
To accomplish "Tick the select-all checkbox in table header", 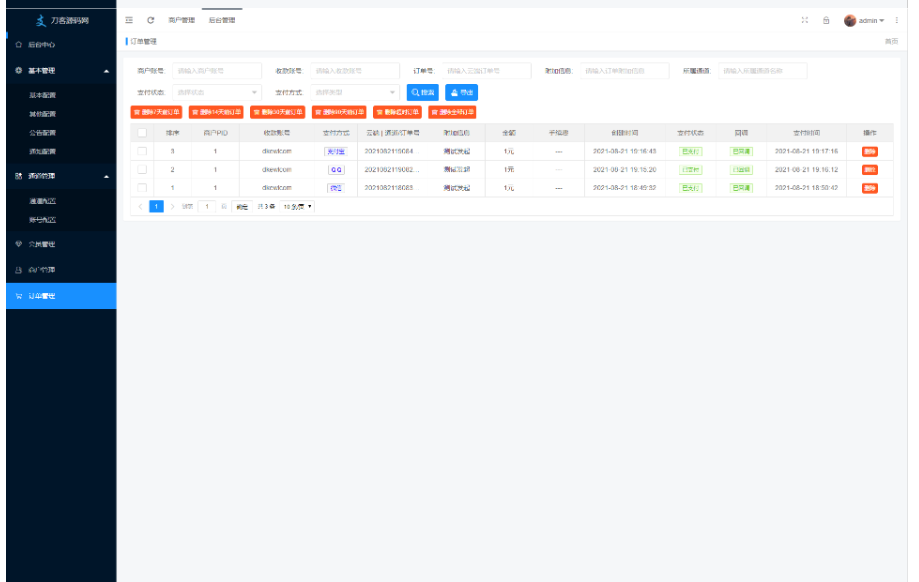I will tap(142, 132).
